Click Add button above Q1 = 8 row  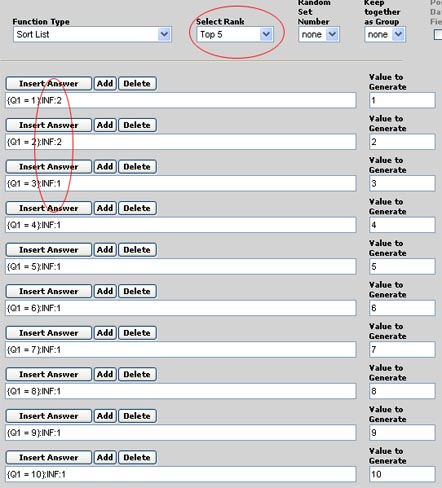pyautogui.click(x=105, y=374)
